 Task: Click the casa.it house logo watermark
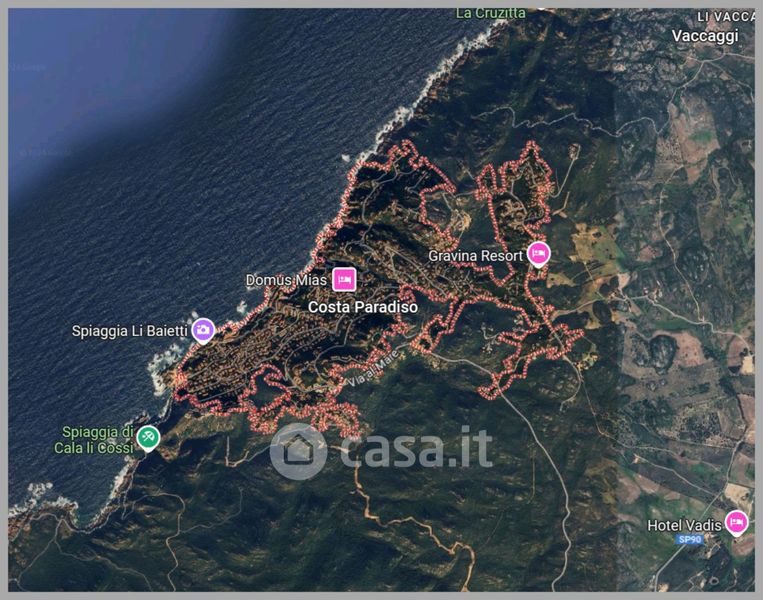[x=298, y=451]
